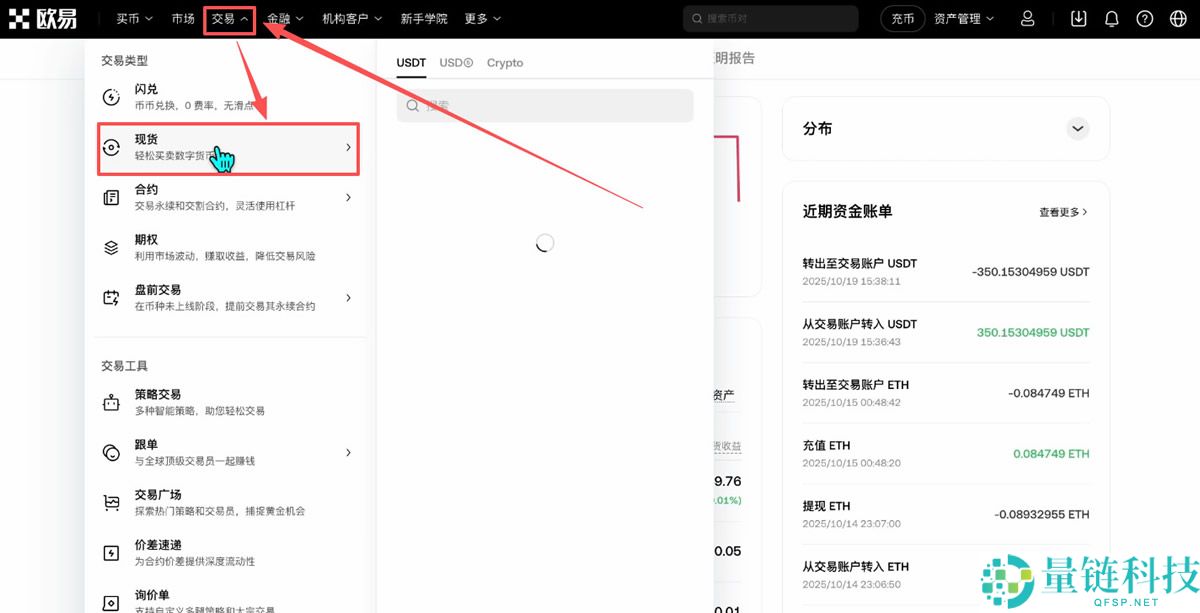Select the 市场 menu item
Viewport: 1200px width, 613px height.
(183, 18)
